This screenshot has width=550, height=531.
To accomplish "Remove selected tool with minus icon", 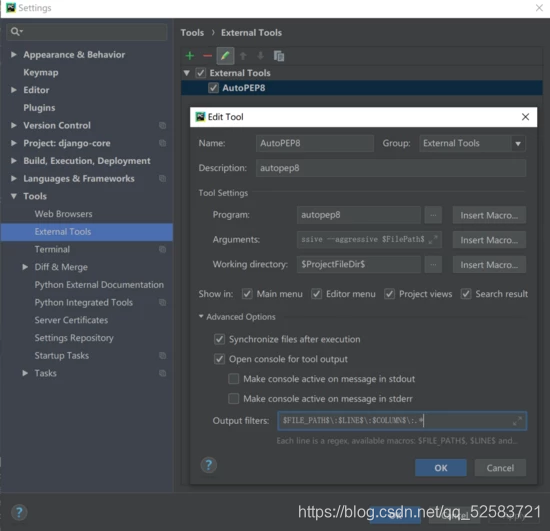I will [207, 56].
